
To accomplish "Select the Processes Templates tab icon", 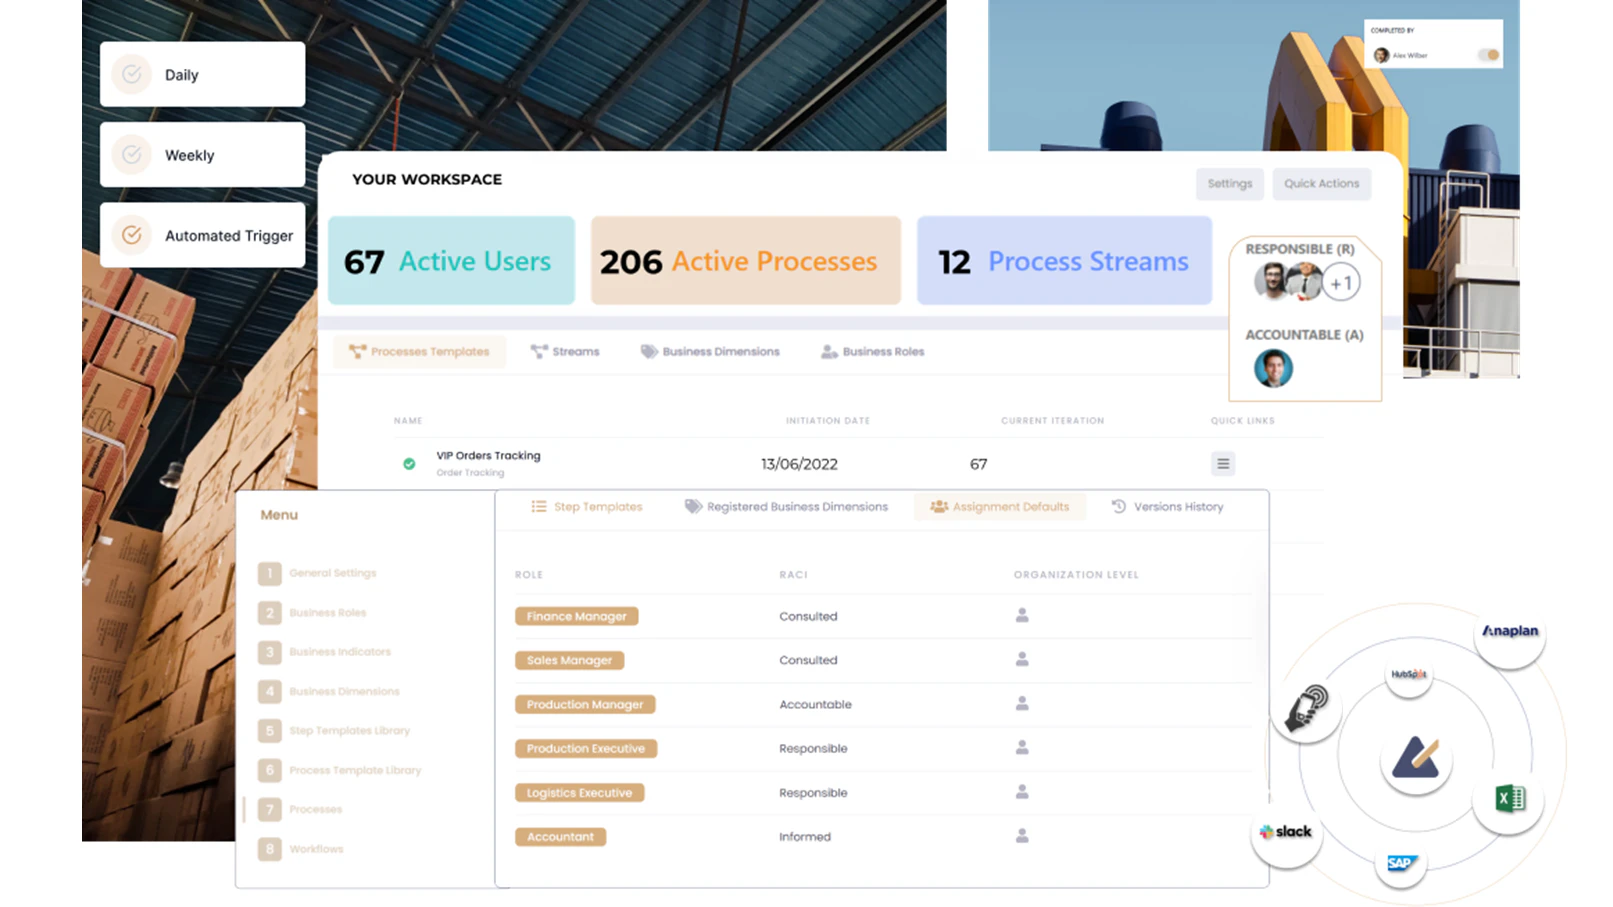I will tap(357, 351).
